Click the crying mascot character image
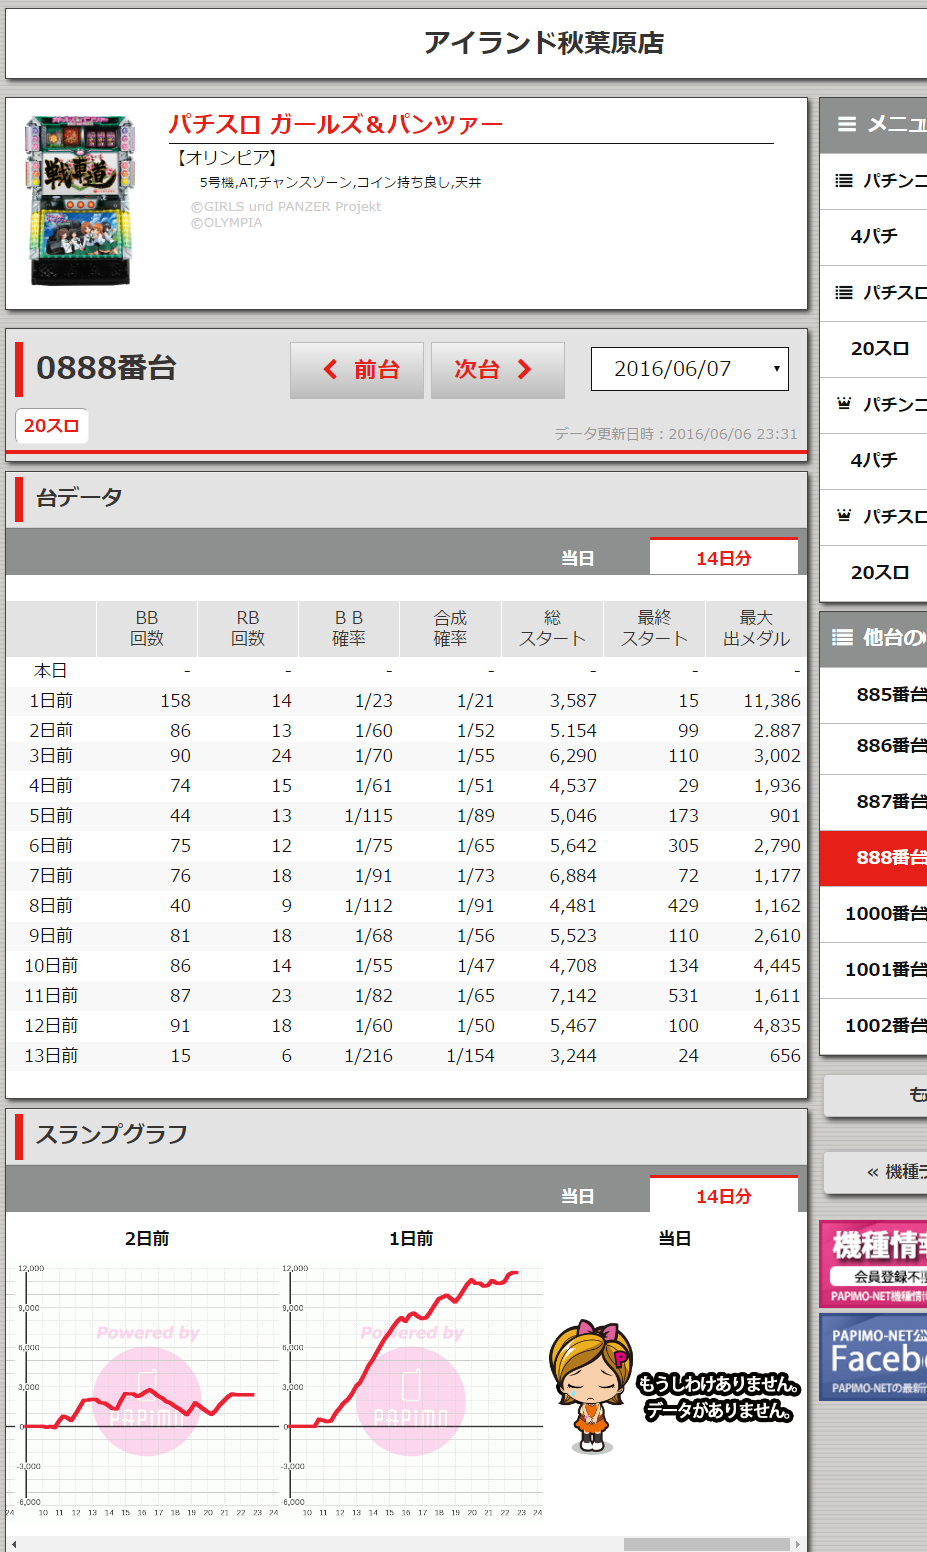 (x=591, y=1386)
